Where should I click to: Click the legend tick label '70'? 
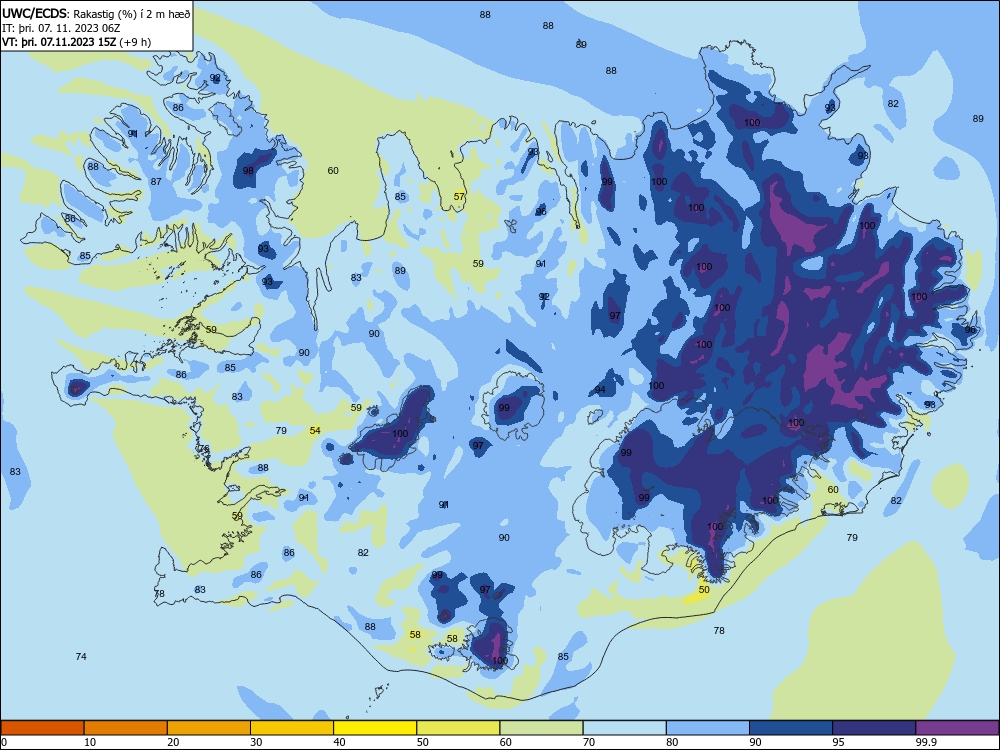click(x=589, y=742)
